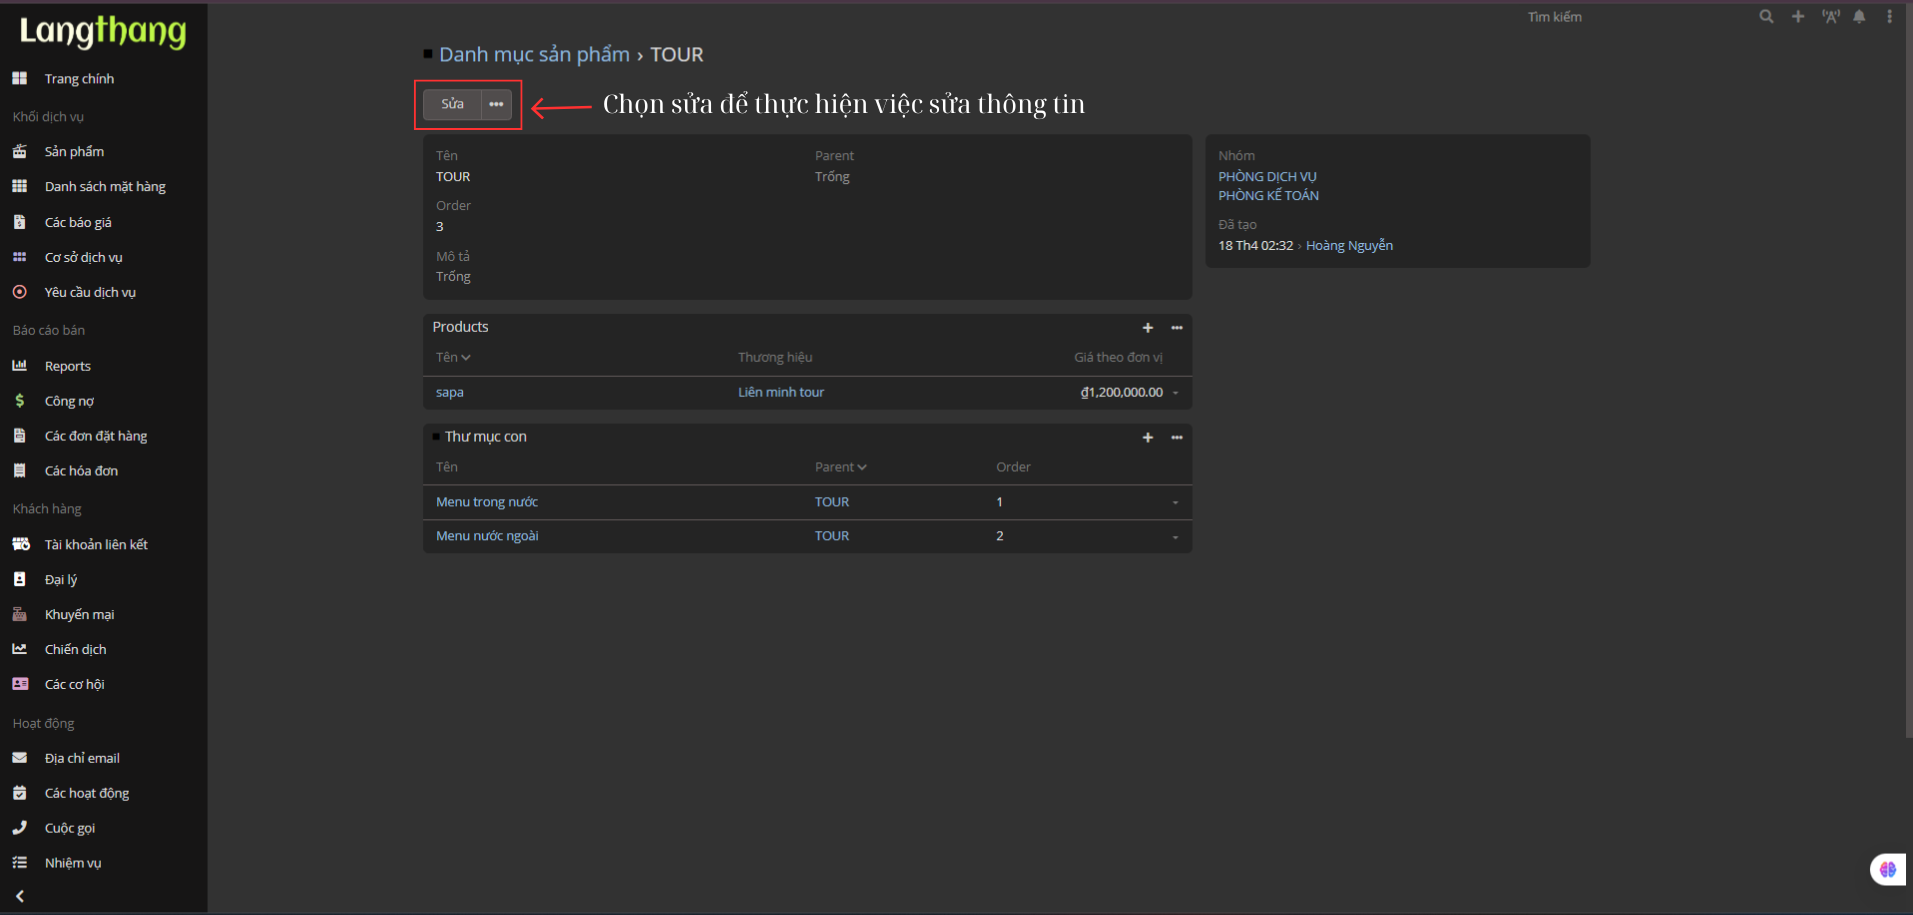
Task: Click the Tìm kiếm search field
Action: pos(1555,17)
